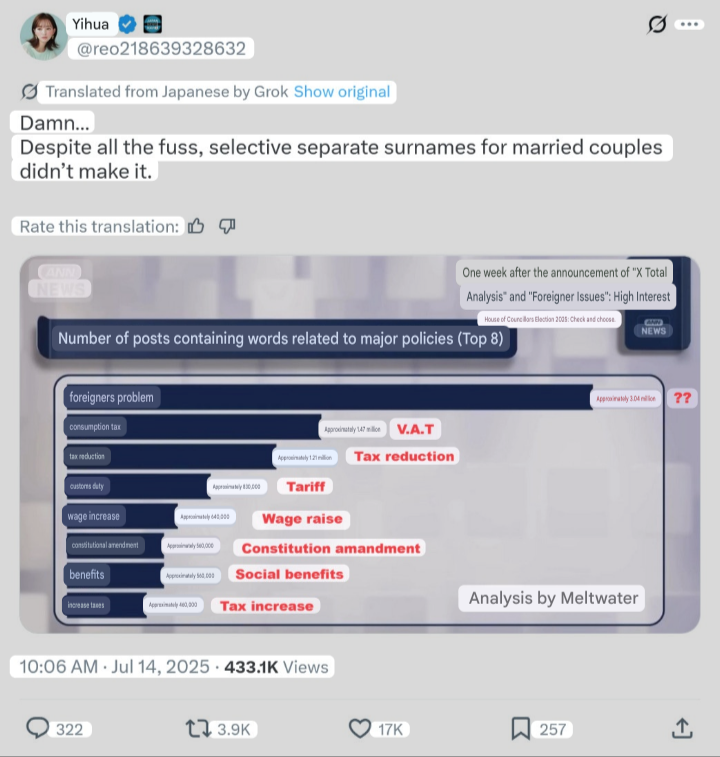Image resolution: width=720 pixels, height=757 pixels.
Task: Click the 10:06 AM Jul 14, 2025 timestamp
Action: [114, 667]
